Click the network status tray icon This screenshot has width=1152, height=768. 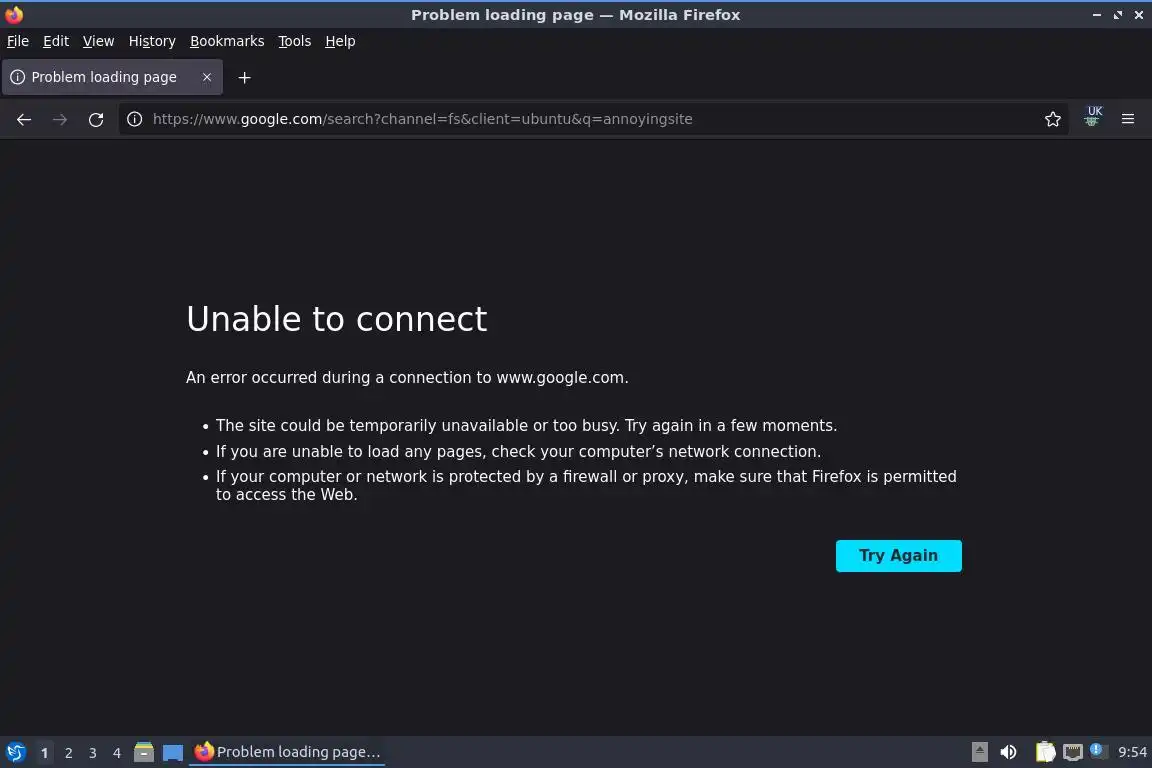point(1073,752)
